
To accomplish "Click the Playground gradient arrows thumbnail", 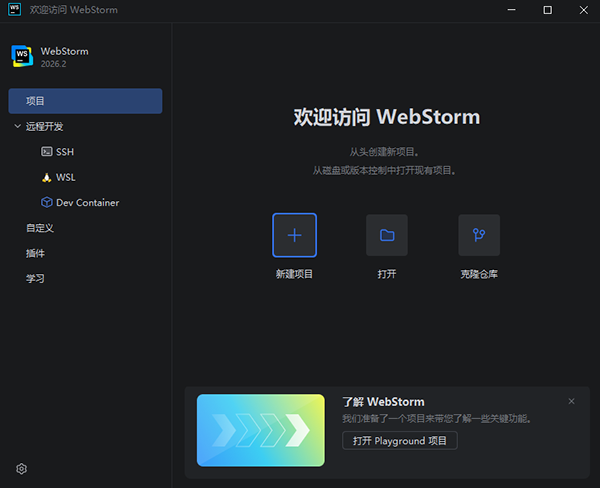I will pyautogui.click(x=261, y=430).
